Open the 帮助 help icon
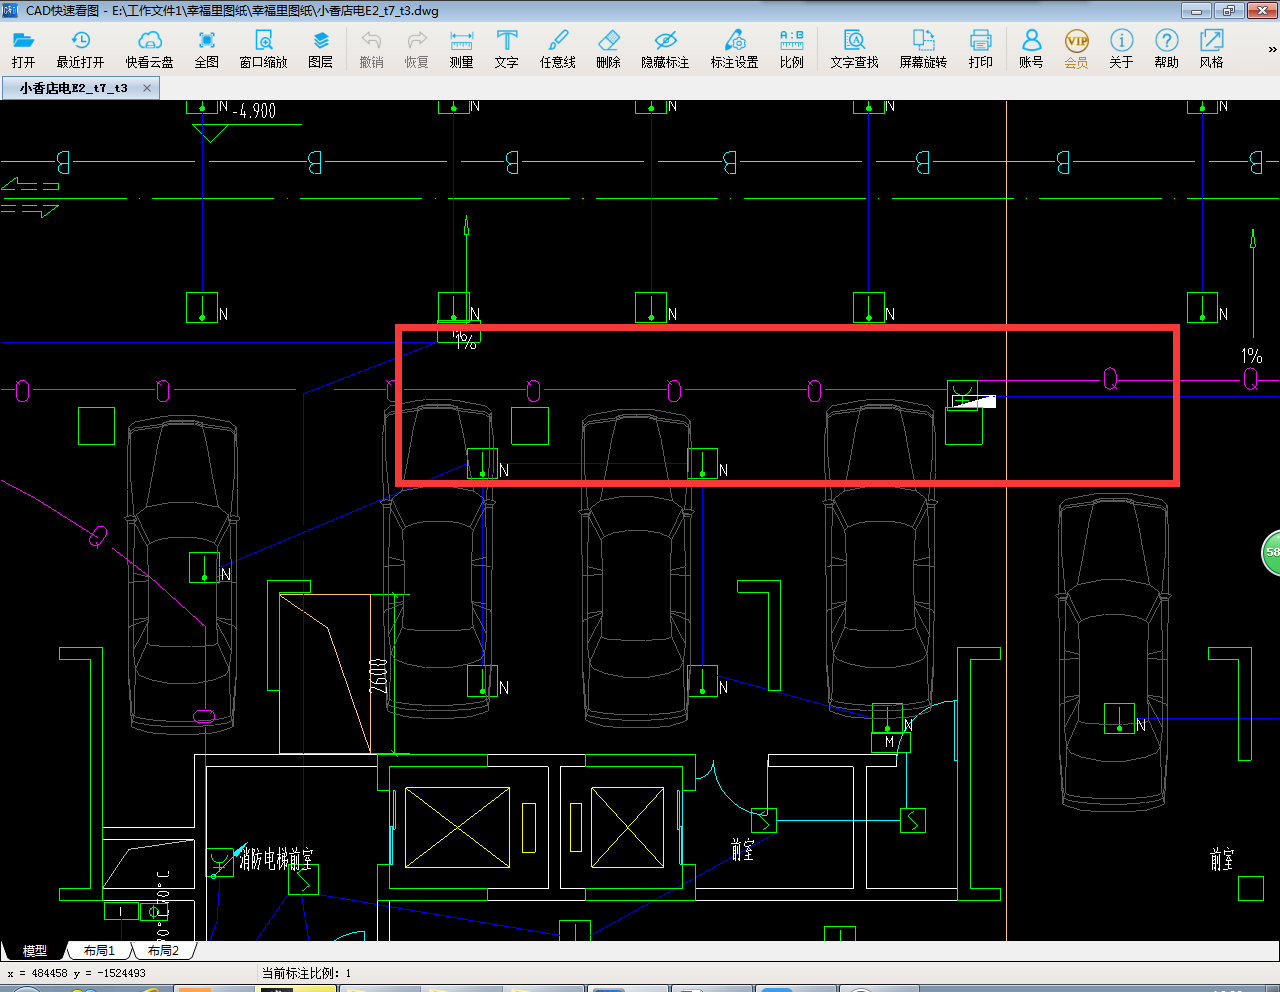Image resolution: width=1280 pixels, height=992 pixels. (1166, 49)
